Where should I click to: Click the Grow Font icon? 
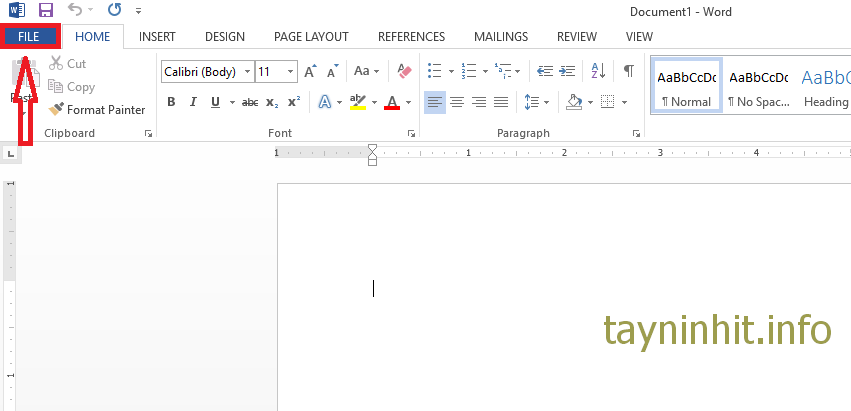(310, 71)
